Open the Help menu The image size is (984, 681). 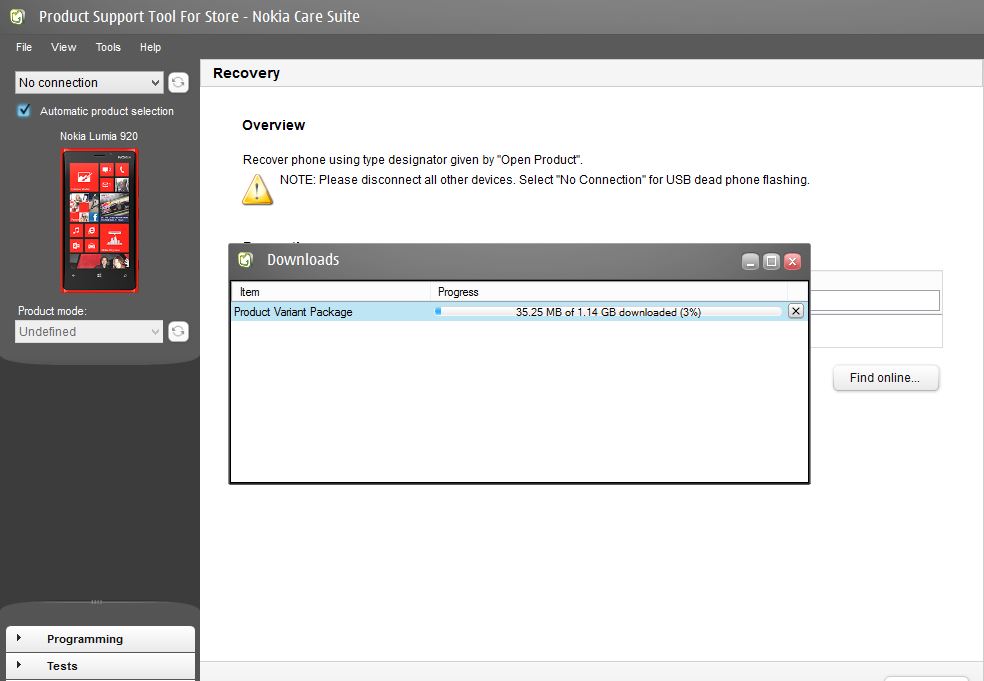click(150, 47)
